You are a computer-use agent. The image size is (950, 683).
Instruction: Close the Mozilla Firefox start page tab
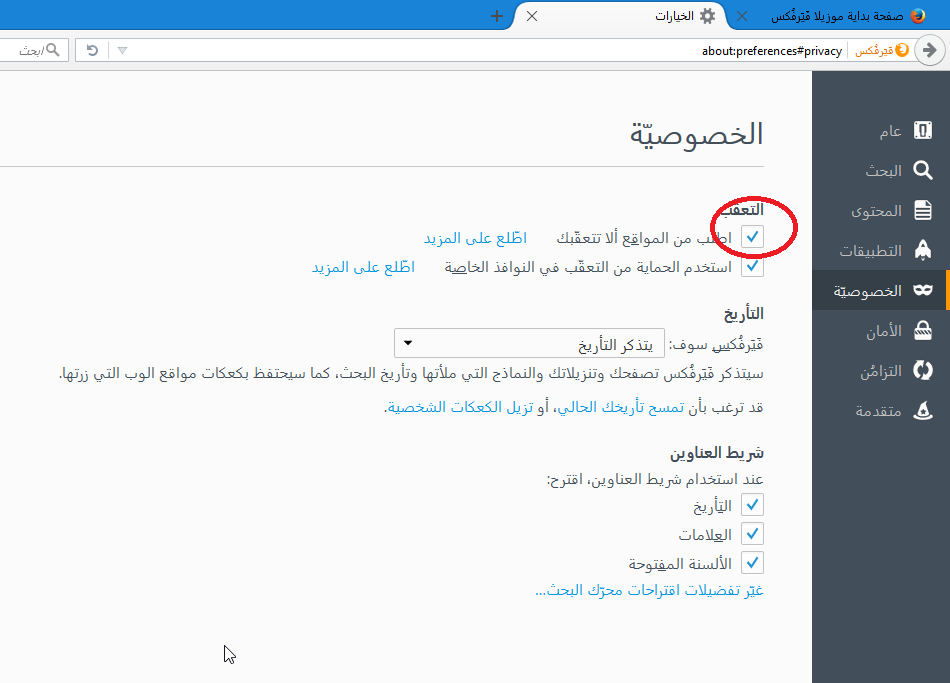(742, 16)
